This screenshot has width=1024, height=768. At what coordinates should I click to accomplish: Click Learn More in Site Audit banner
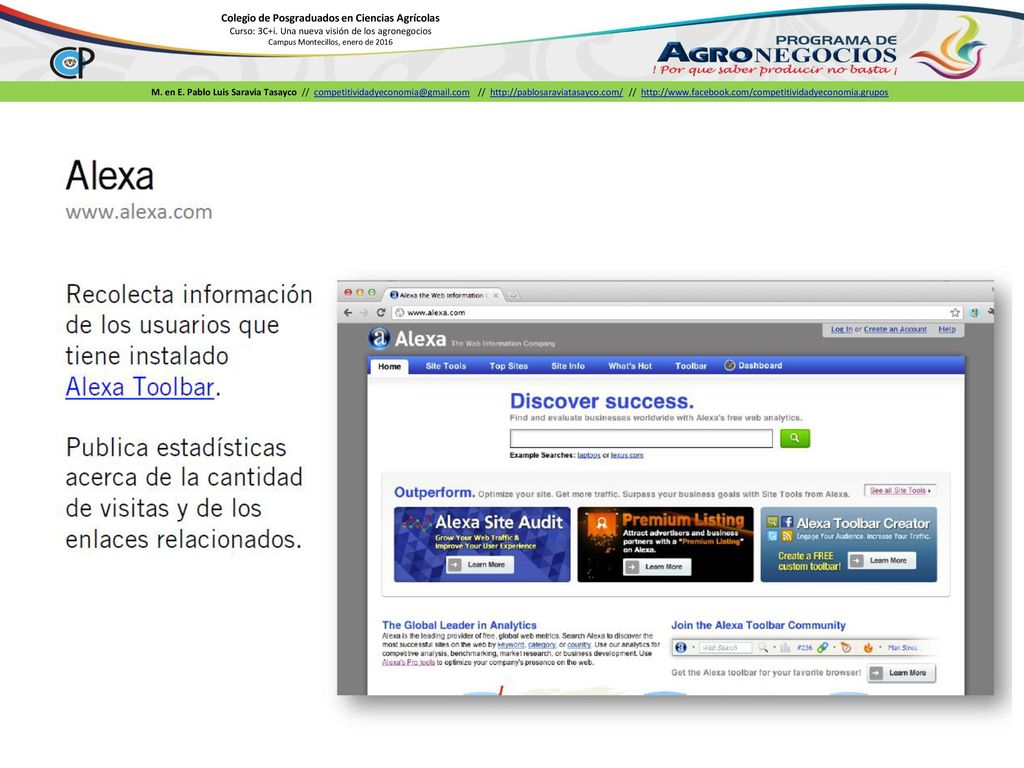[480, 565]
